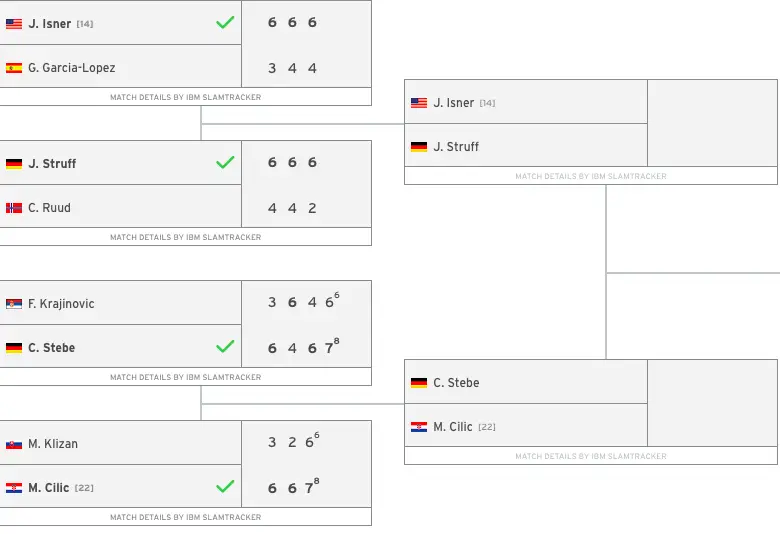Click the green winner checkmark for J. Struff
This screenshot has height=534, width=780.
(225, 162)
